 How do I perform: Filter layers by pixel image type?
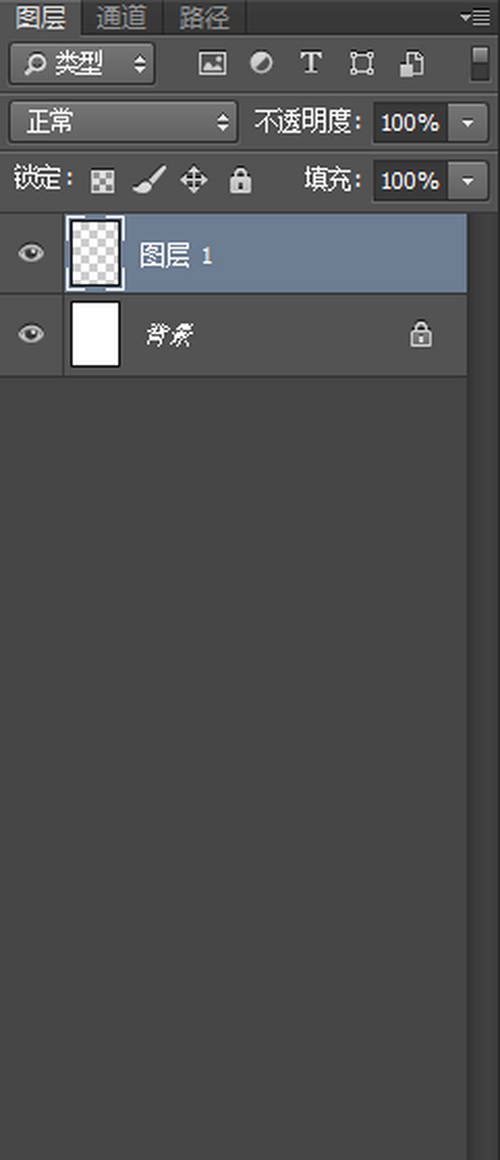point(212,64)
